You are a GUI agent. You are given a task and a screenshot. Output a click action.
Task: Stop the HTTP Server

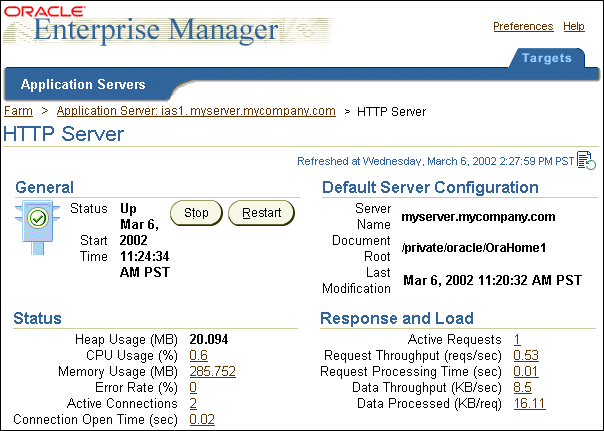point(196,213)
